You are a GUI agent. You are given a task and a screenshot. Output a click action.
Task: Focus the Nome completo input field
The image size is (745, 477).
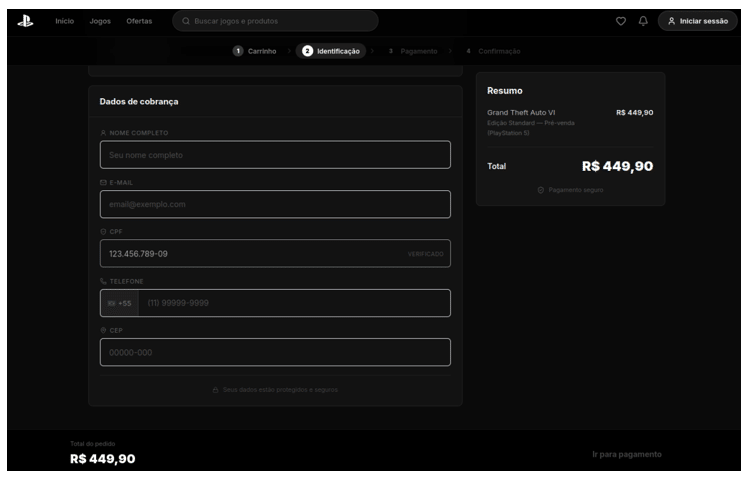click(x=275, y=155)
